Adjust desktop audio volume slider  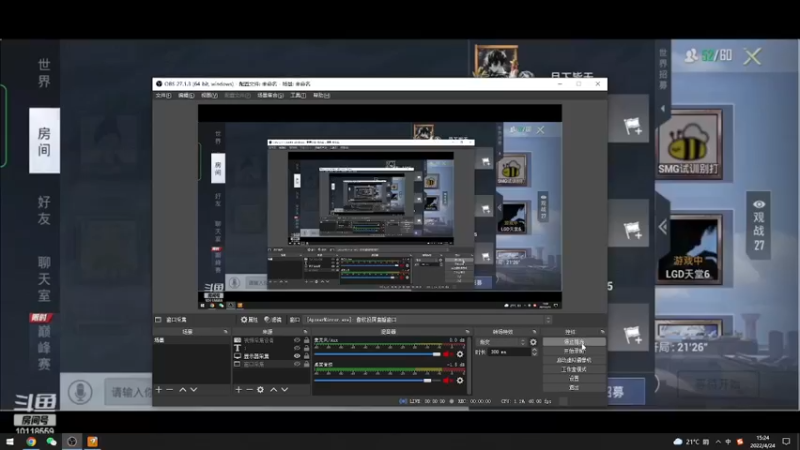point(378,380)
